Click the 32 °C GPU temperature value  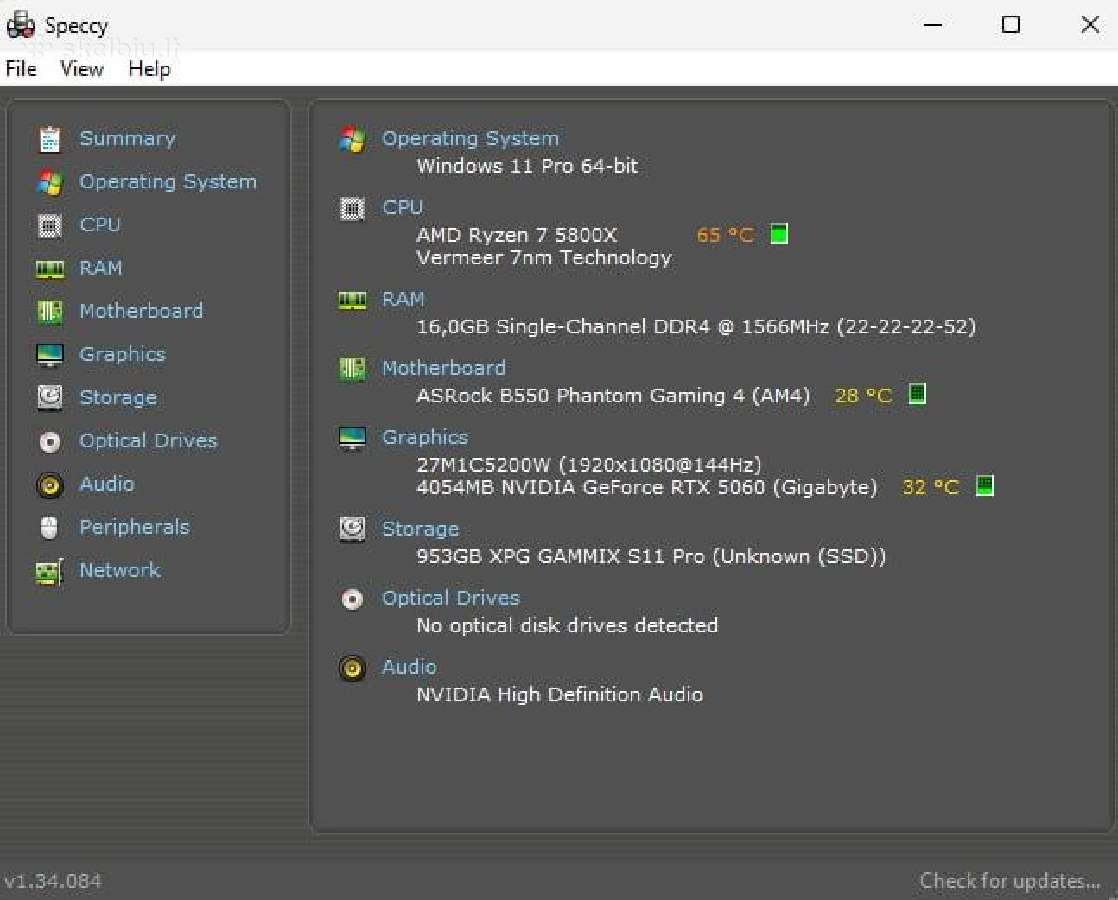pos(930,488)
